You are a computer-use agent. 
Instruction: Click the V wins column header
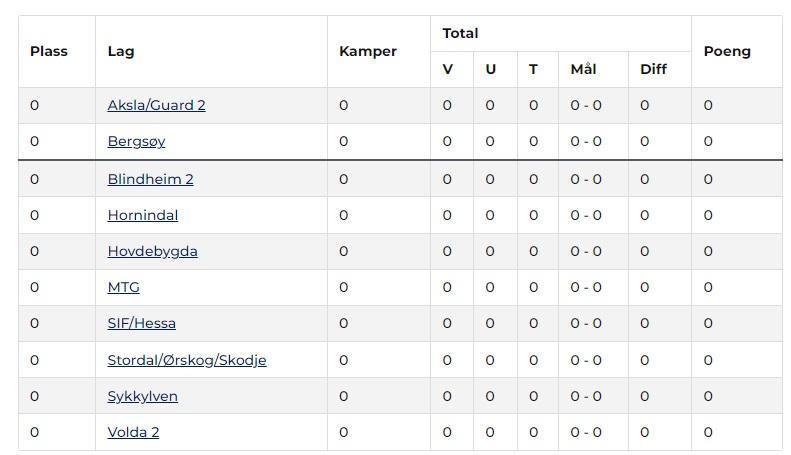tap(447, 69)
